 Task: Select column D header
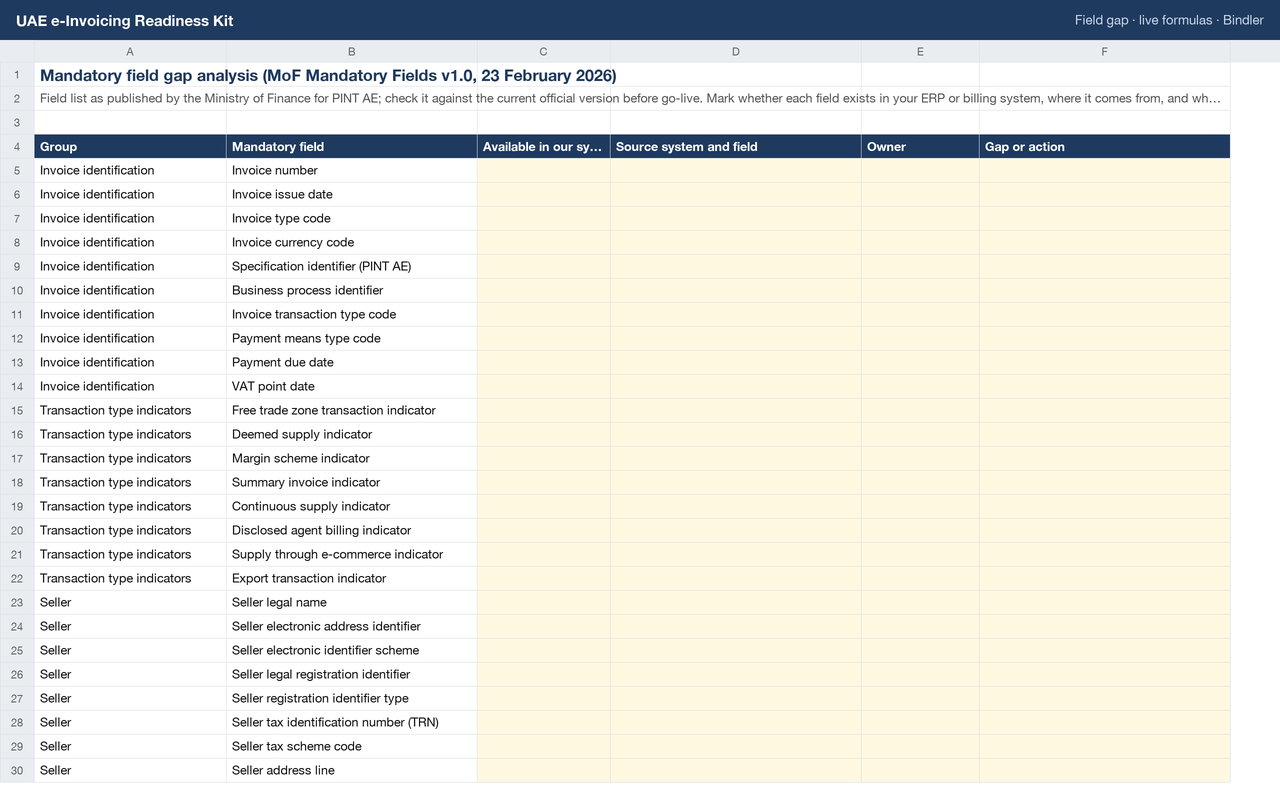[x=735, y=51]
